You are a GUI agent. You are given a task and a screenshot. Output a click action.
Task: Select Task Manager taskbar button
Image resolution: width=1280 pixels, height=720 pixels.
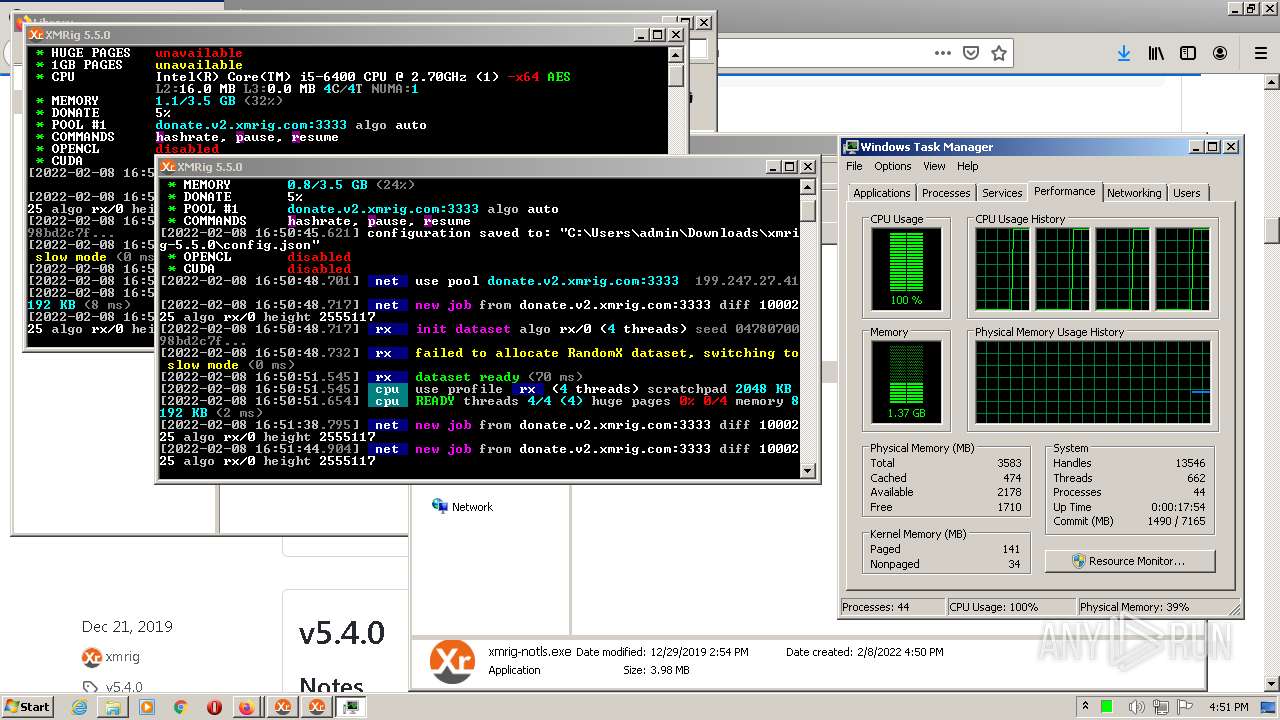(351, 707)
